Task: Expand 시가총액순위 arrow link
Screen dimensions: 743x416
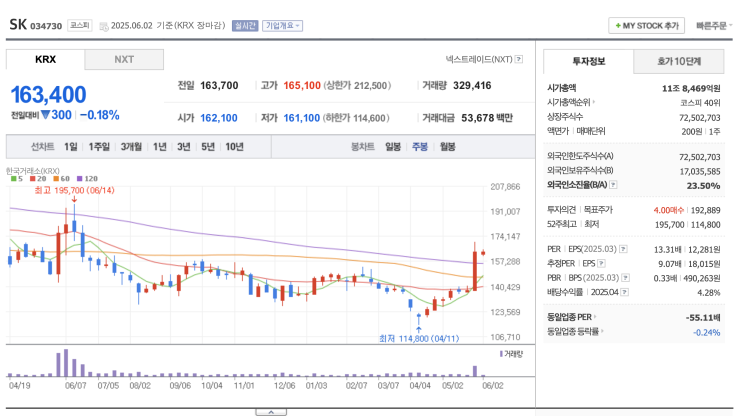Action: point(571,102)
